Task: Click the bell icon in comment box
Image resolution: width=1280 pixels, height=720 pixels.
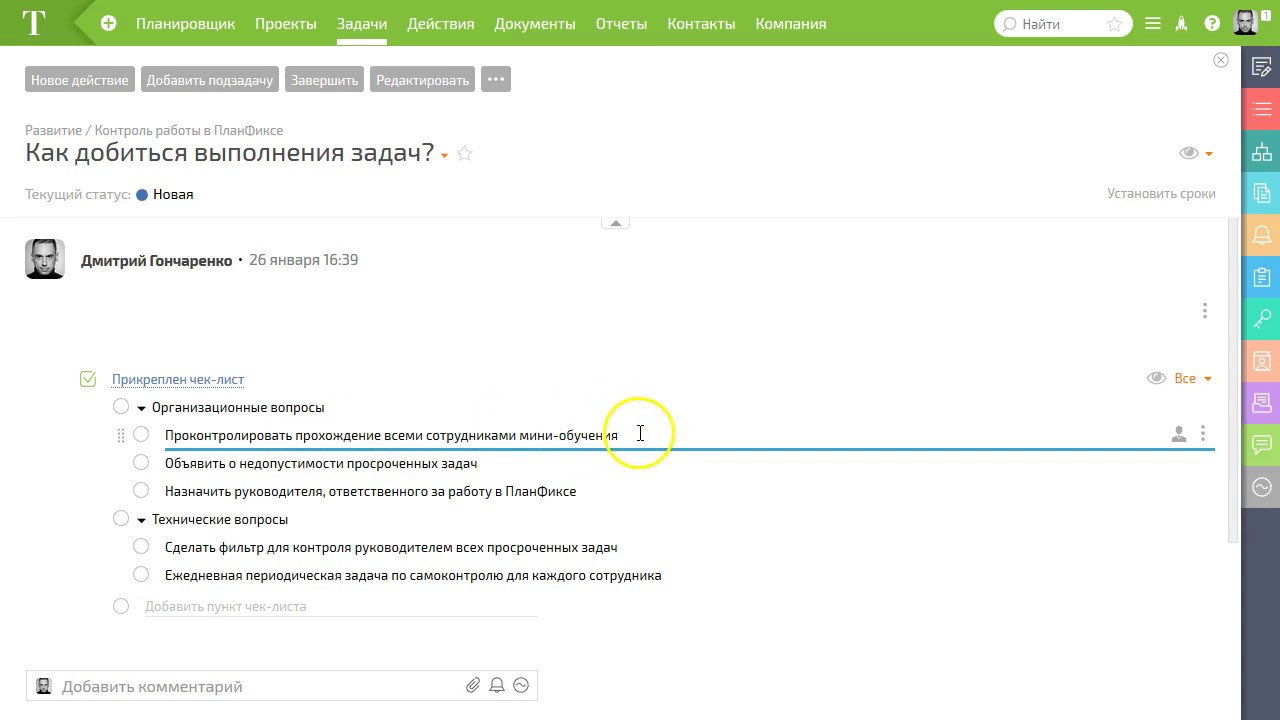Action: (497, 685)
